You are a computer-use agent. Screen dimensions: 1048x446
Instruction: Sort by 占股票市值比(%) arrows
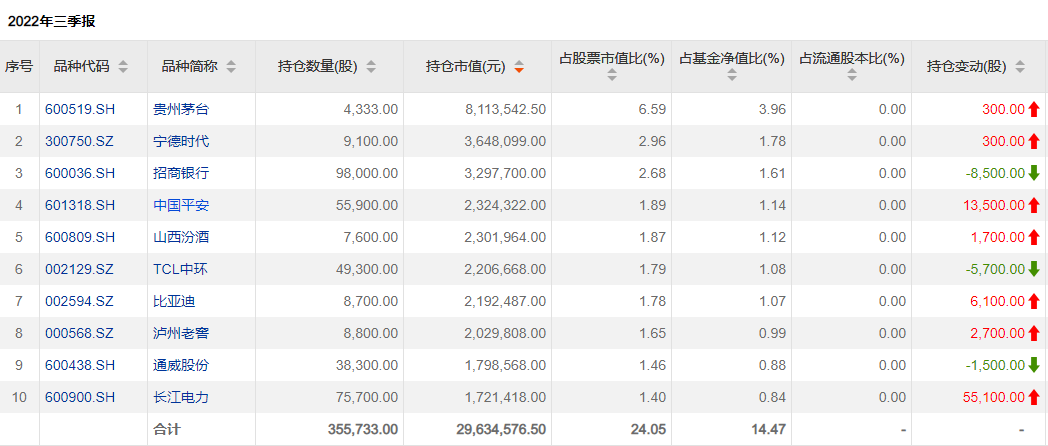click(612, 76)
